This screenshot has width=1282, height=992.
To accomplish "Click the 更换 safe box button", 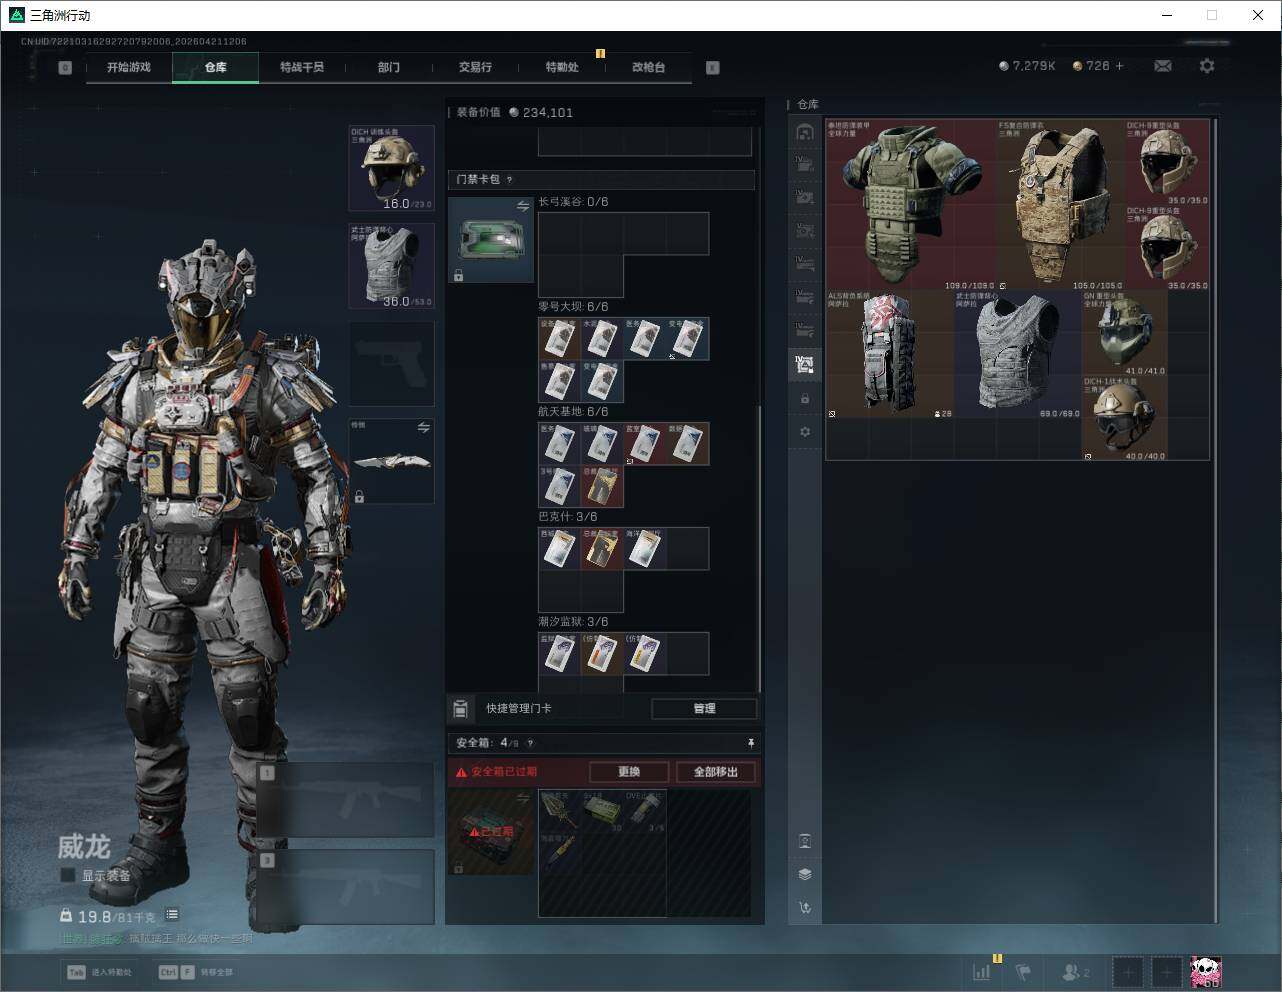I will coord(629,772).
